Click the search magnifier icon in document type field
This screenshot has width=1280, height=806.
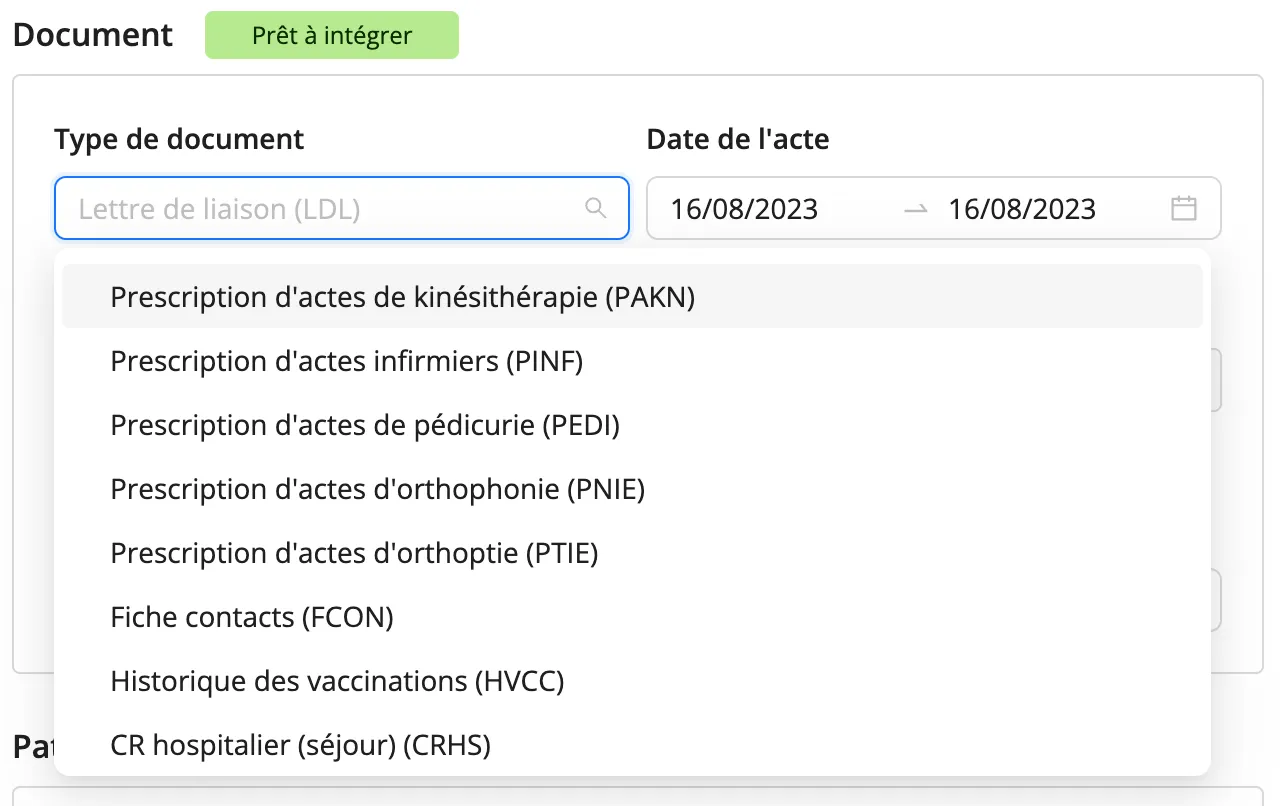595,208
